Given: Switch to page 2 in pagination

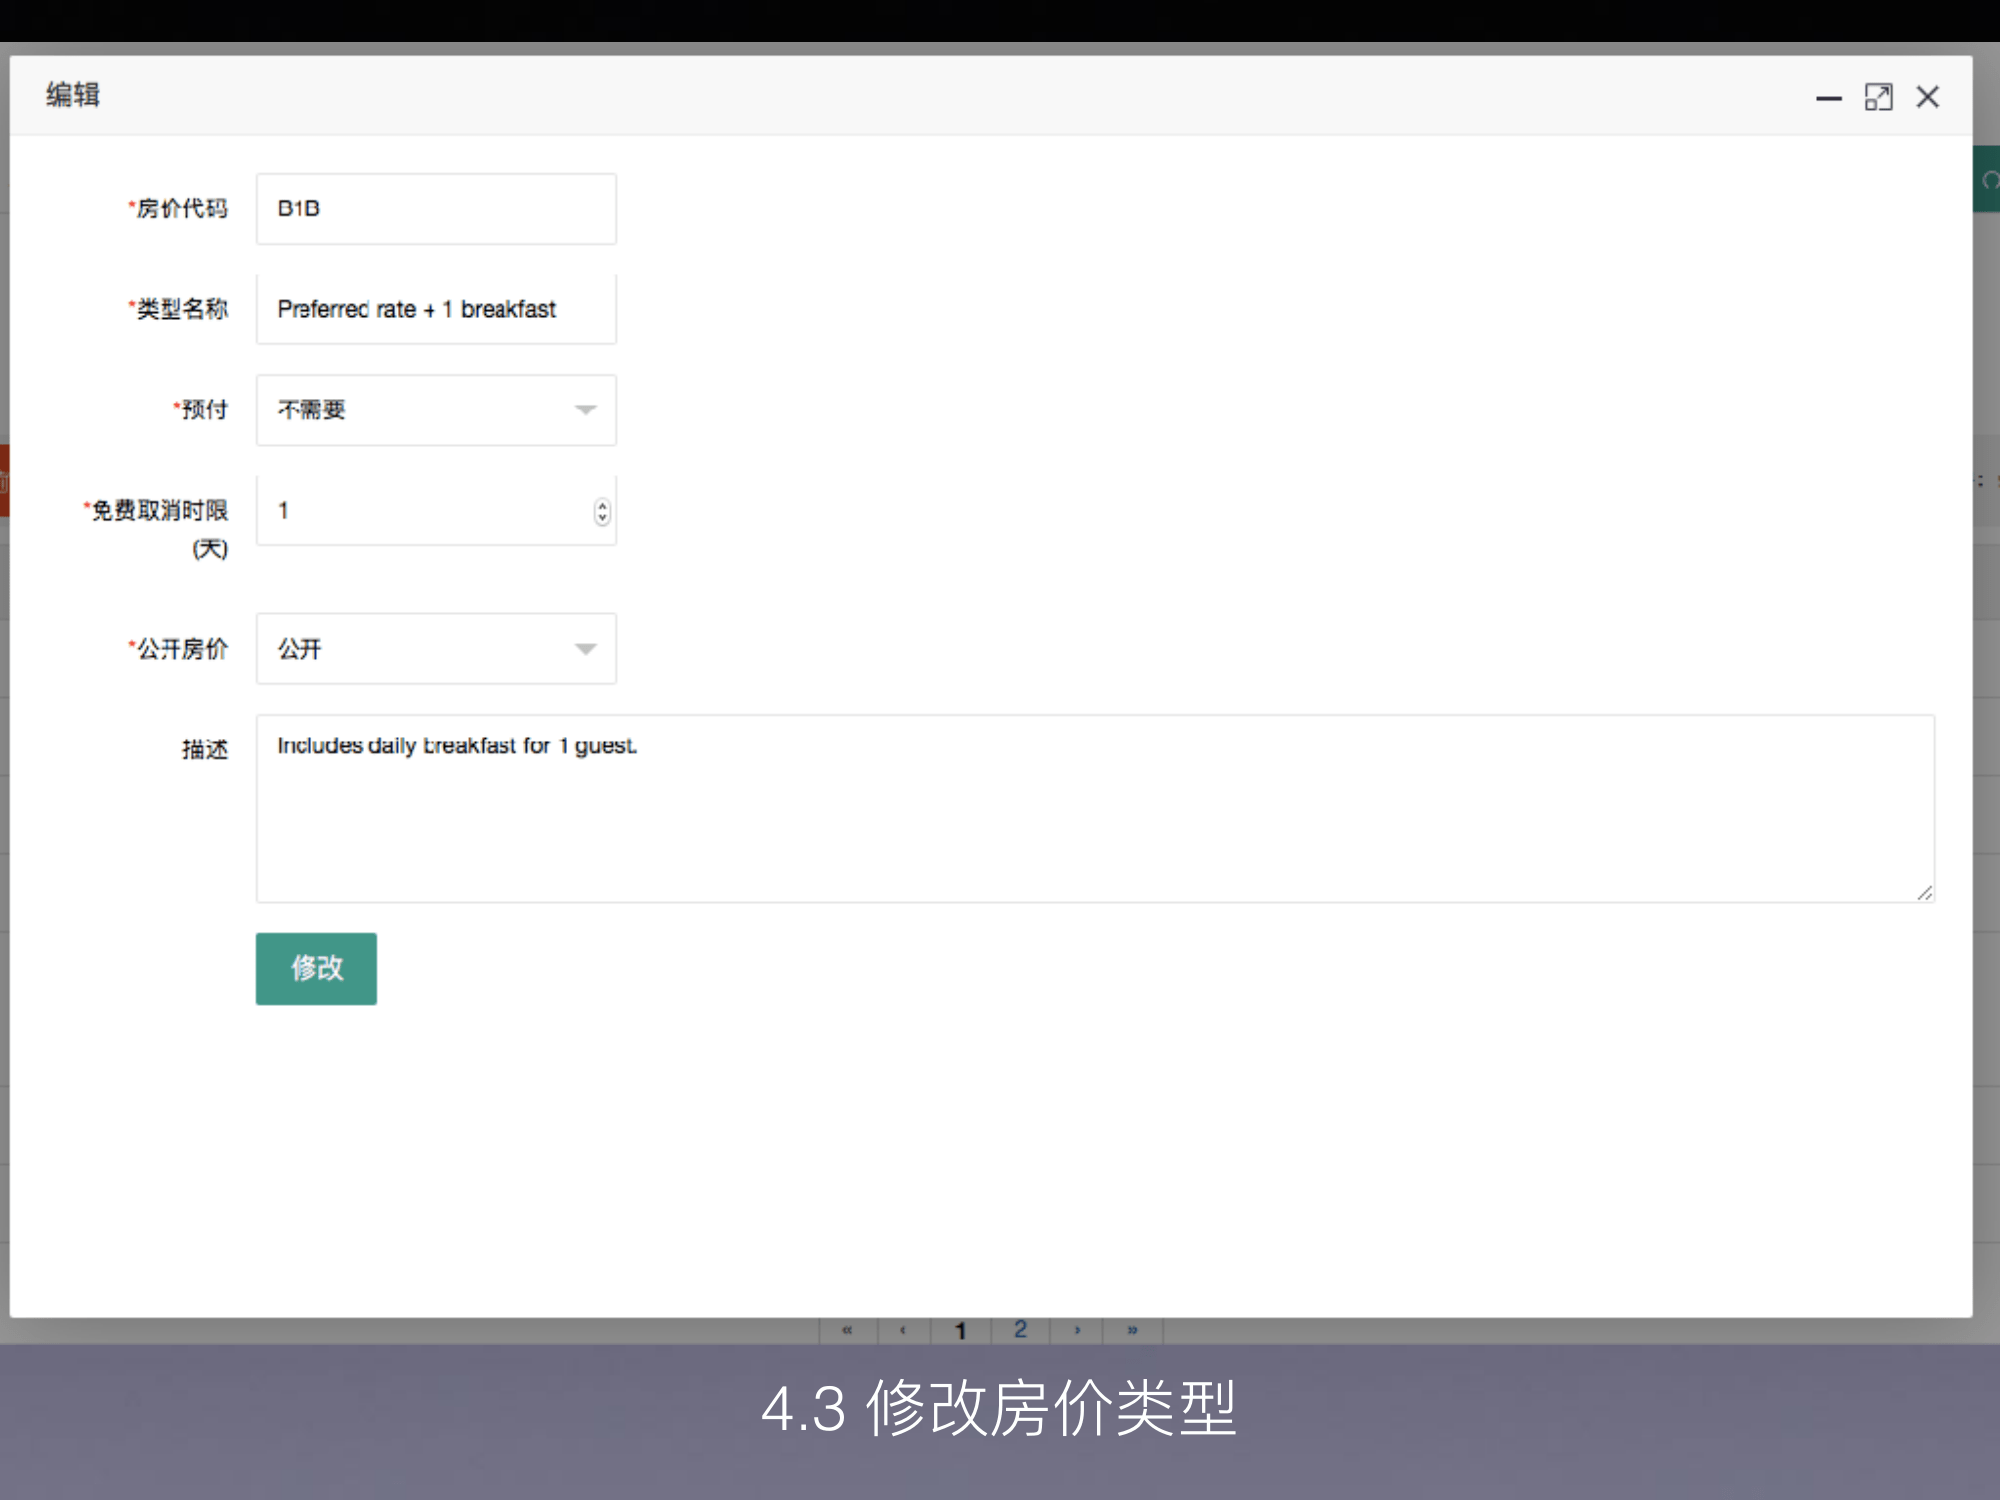Looking at the screenshot, I should coord(1020,1330).
